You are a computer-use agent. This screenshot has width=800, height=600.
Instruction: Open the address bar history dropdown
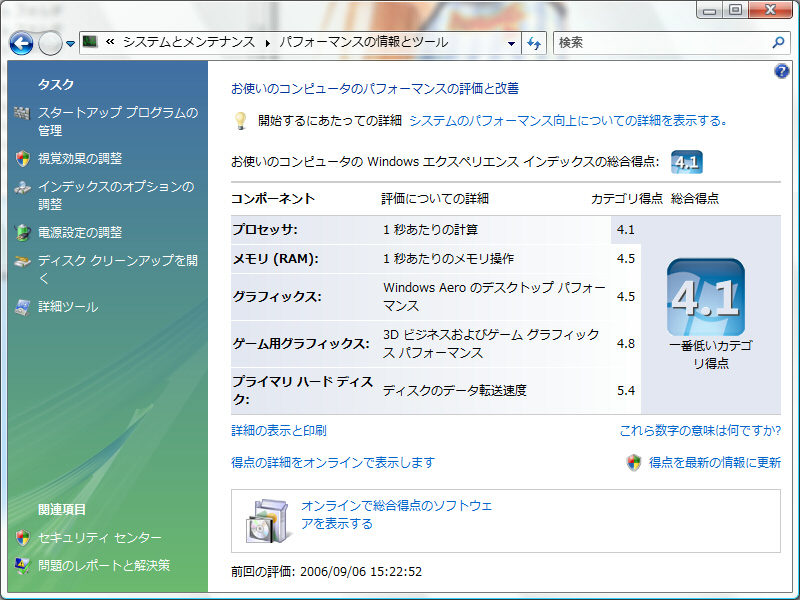tap(511, 43)
